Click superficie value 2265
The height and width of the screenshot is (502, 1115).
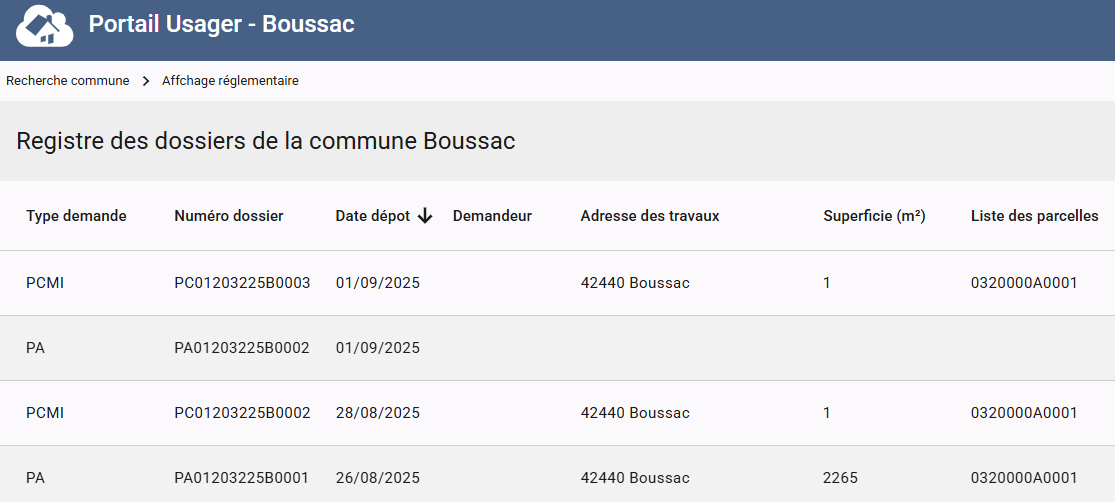click(840, 478)
